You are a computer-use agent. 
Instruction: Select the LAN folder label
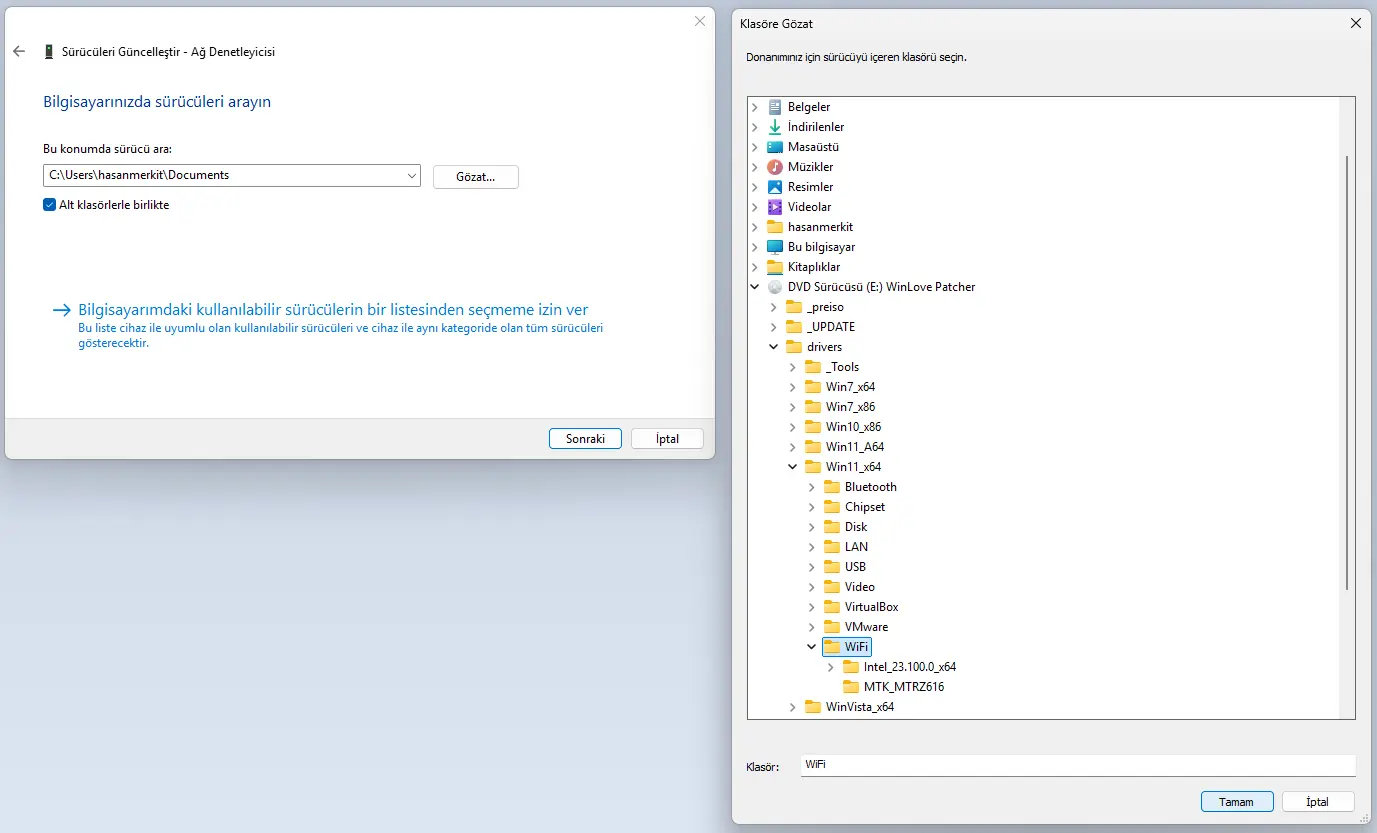(856, 547)
